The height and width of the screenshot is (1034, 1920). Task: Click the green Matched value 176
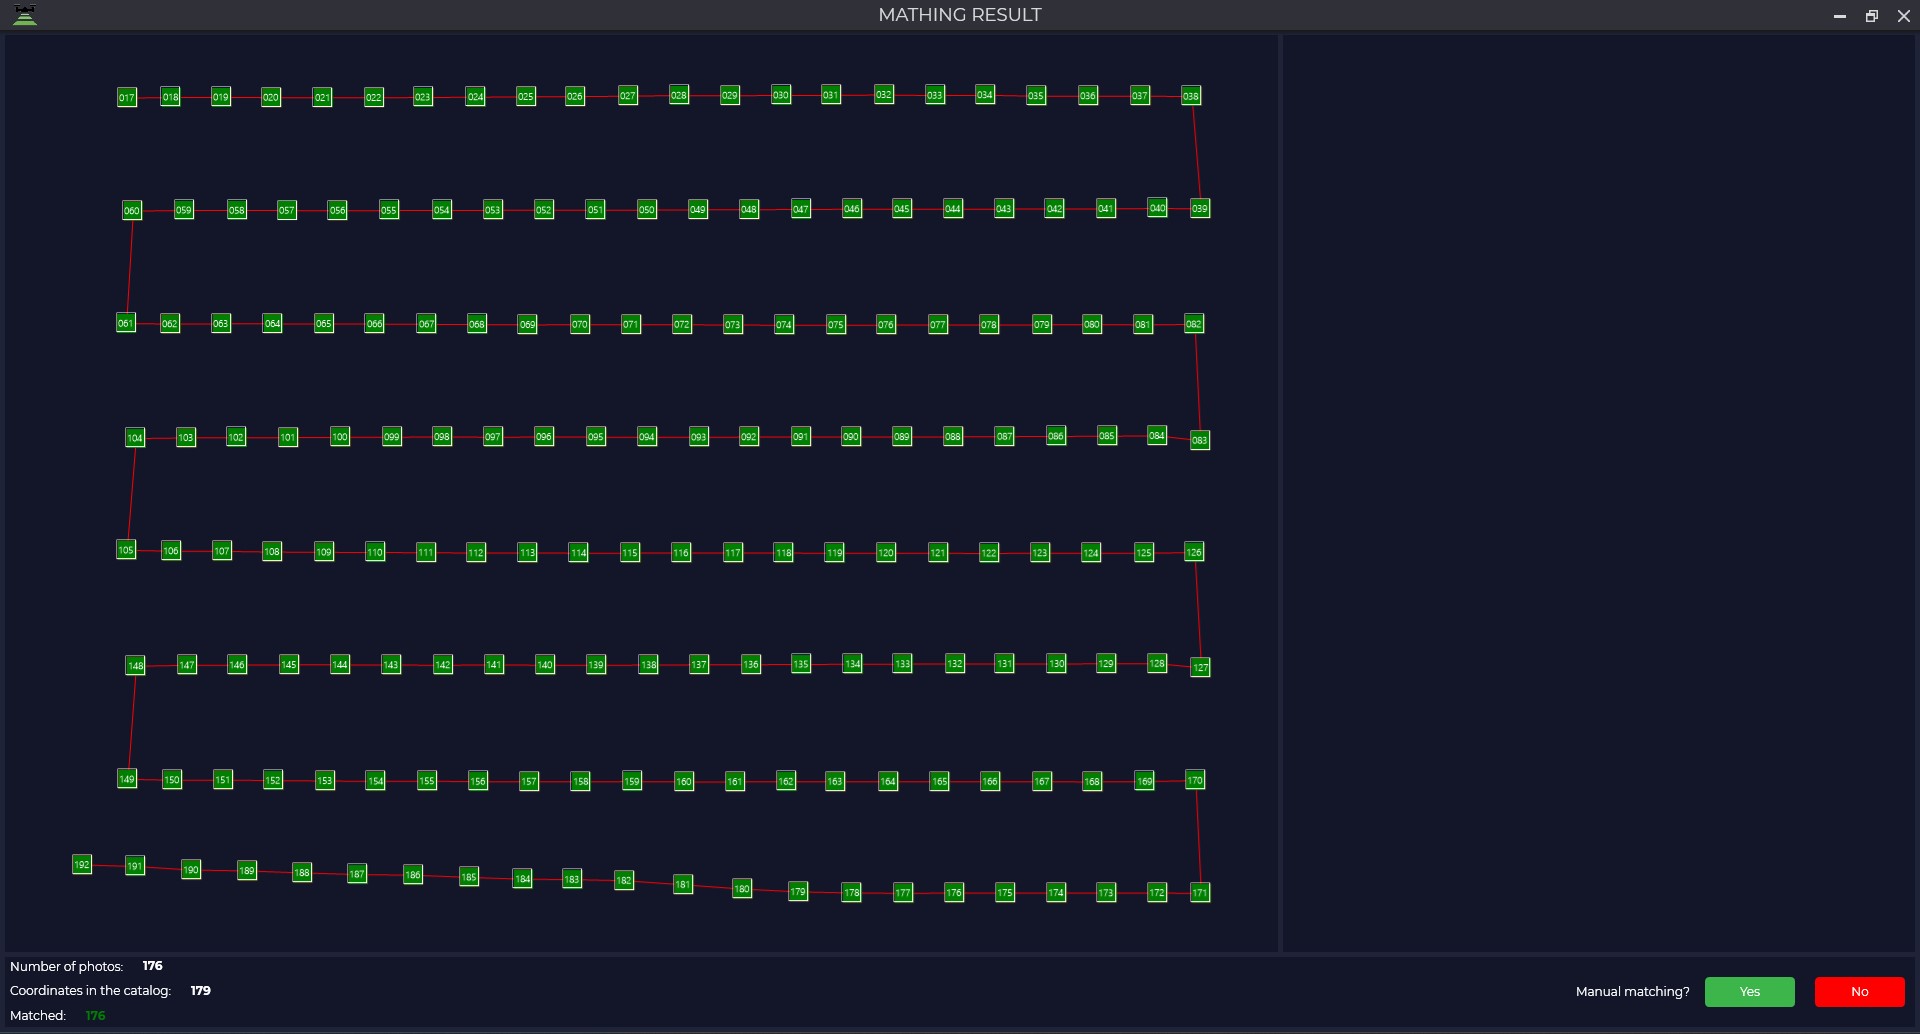point(95,1016)
